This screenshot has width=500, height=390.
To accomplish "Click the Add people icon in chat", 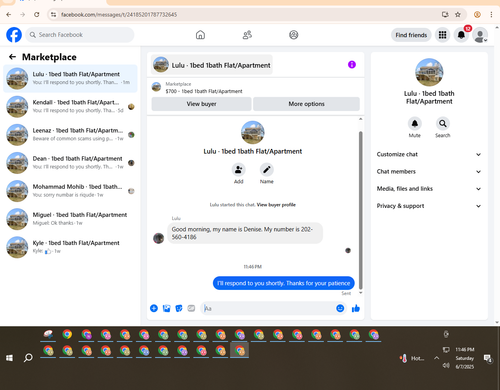I will pos(239,170).
